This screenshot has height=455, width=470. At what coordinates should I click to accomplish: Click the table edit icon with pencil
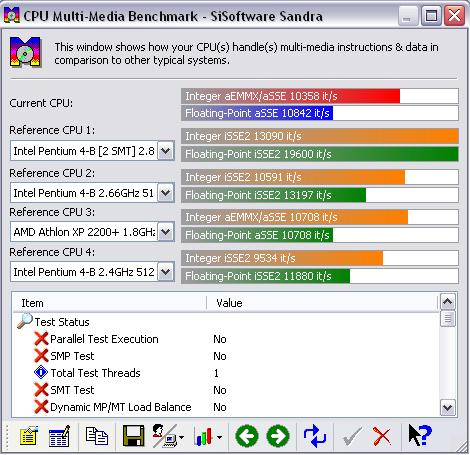click(59, 436)
